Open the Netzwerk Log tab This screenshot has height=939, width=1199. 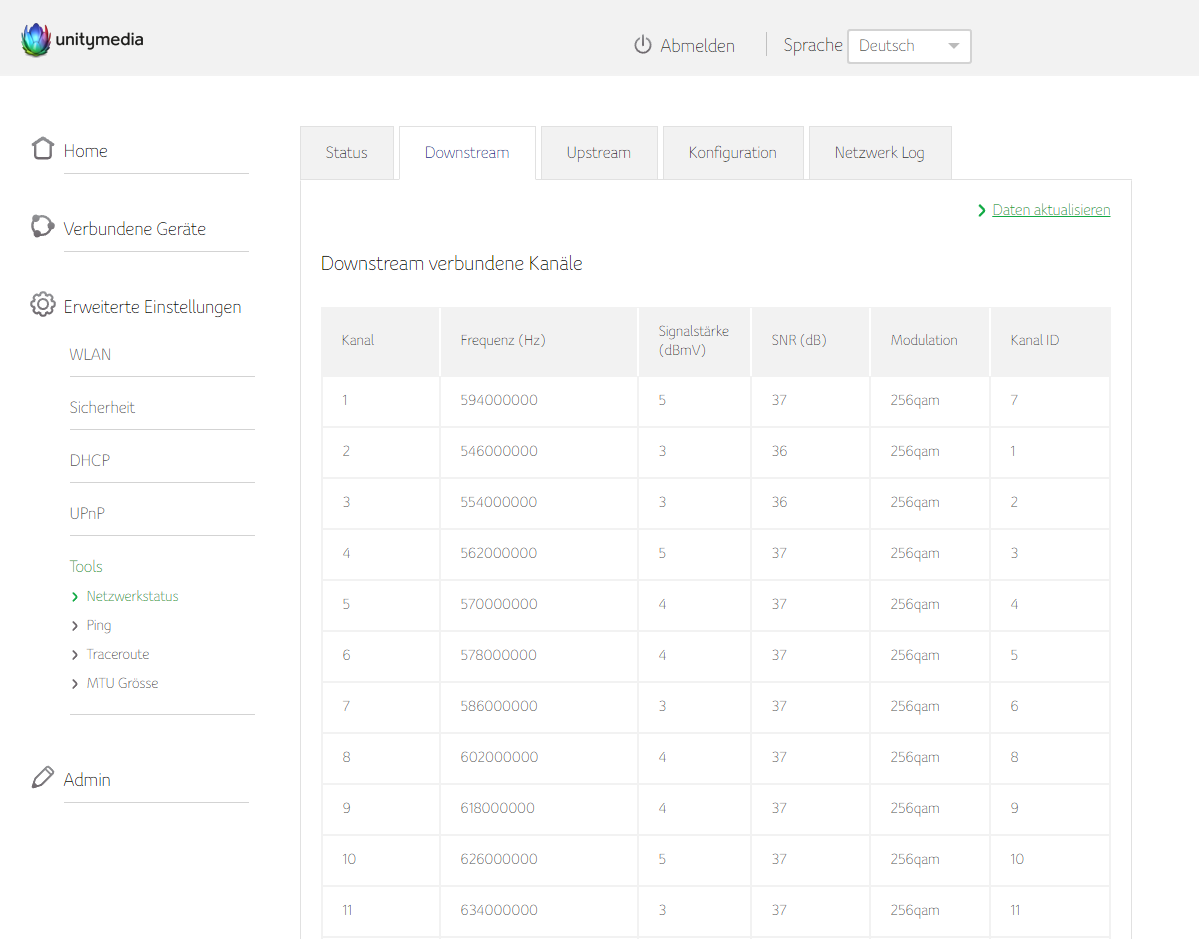click(x=879, y=153)
